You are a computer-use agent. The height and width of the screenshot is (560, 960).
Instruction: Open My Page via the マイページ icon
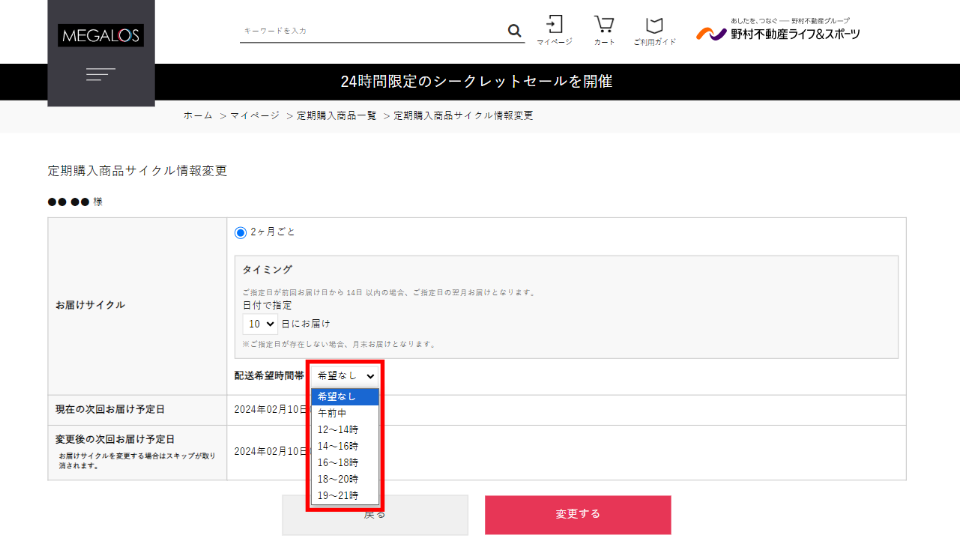[554, 29]
